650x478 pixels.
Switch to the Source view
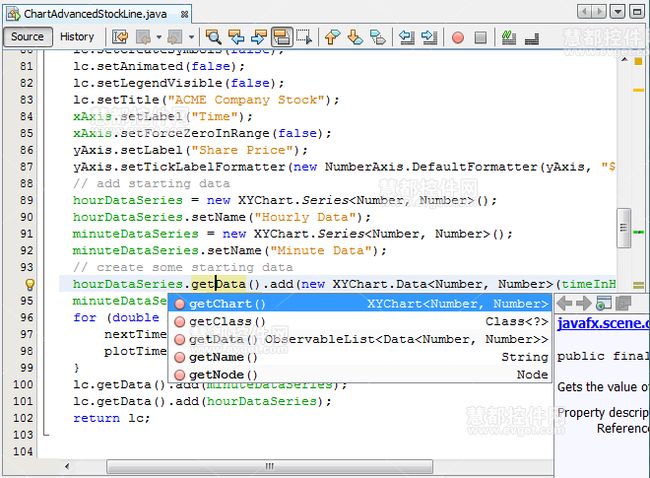27,37
